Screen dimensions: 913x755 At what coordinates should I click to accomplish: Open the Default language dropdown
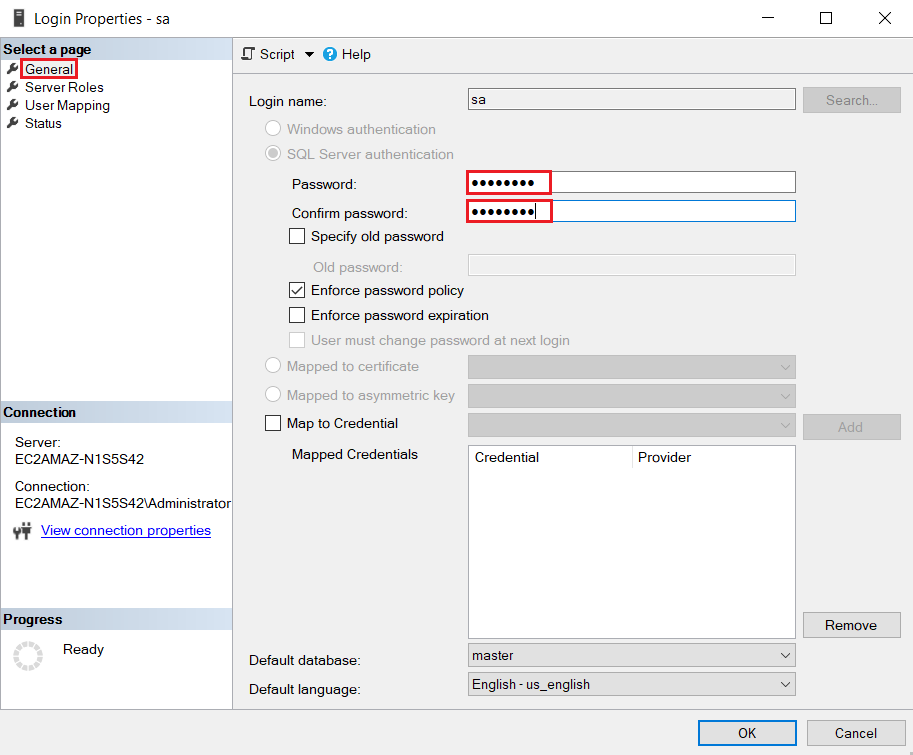(x=784, y=684)
